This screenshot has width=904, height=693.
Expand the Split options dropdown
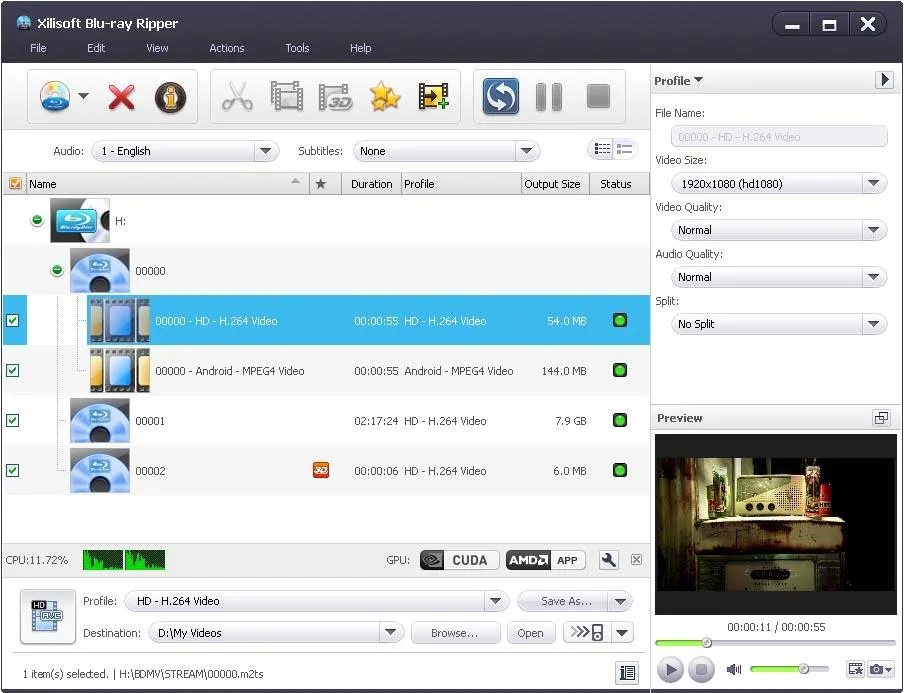[875, 323]
